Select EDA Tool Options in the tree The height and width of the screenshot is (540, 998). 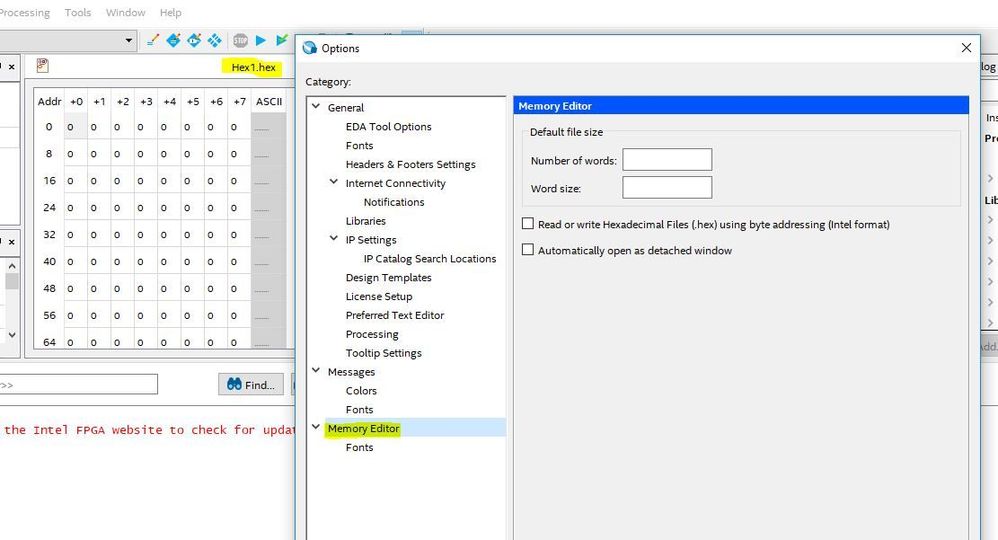388,127
